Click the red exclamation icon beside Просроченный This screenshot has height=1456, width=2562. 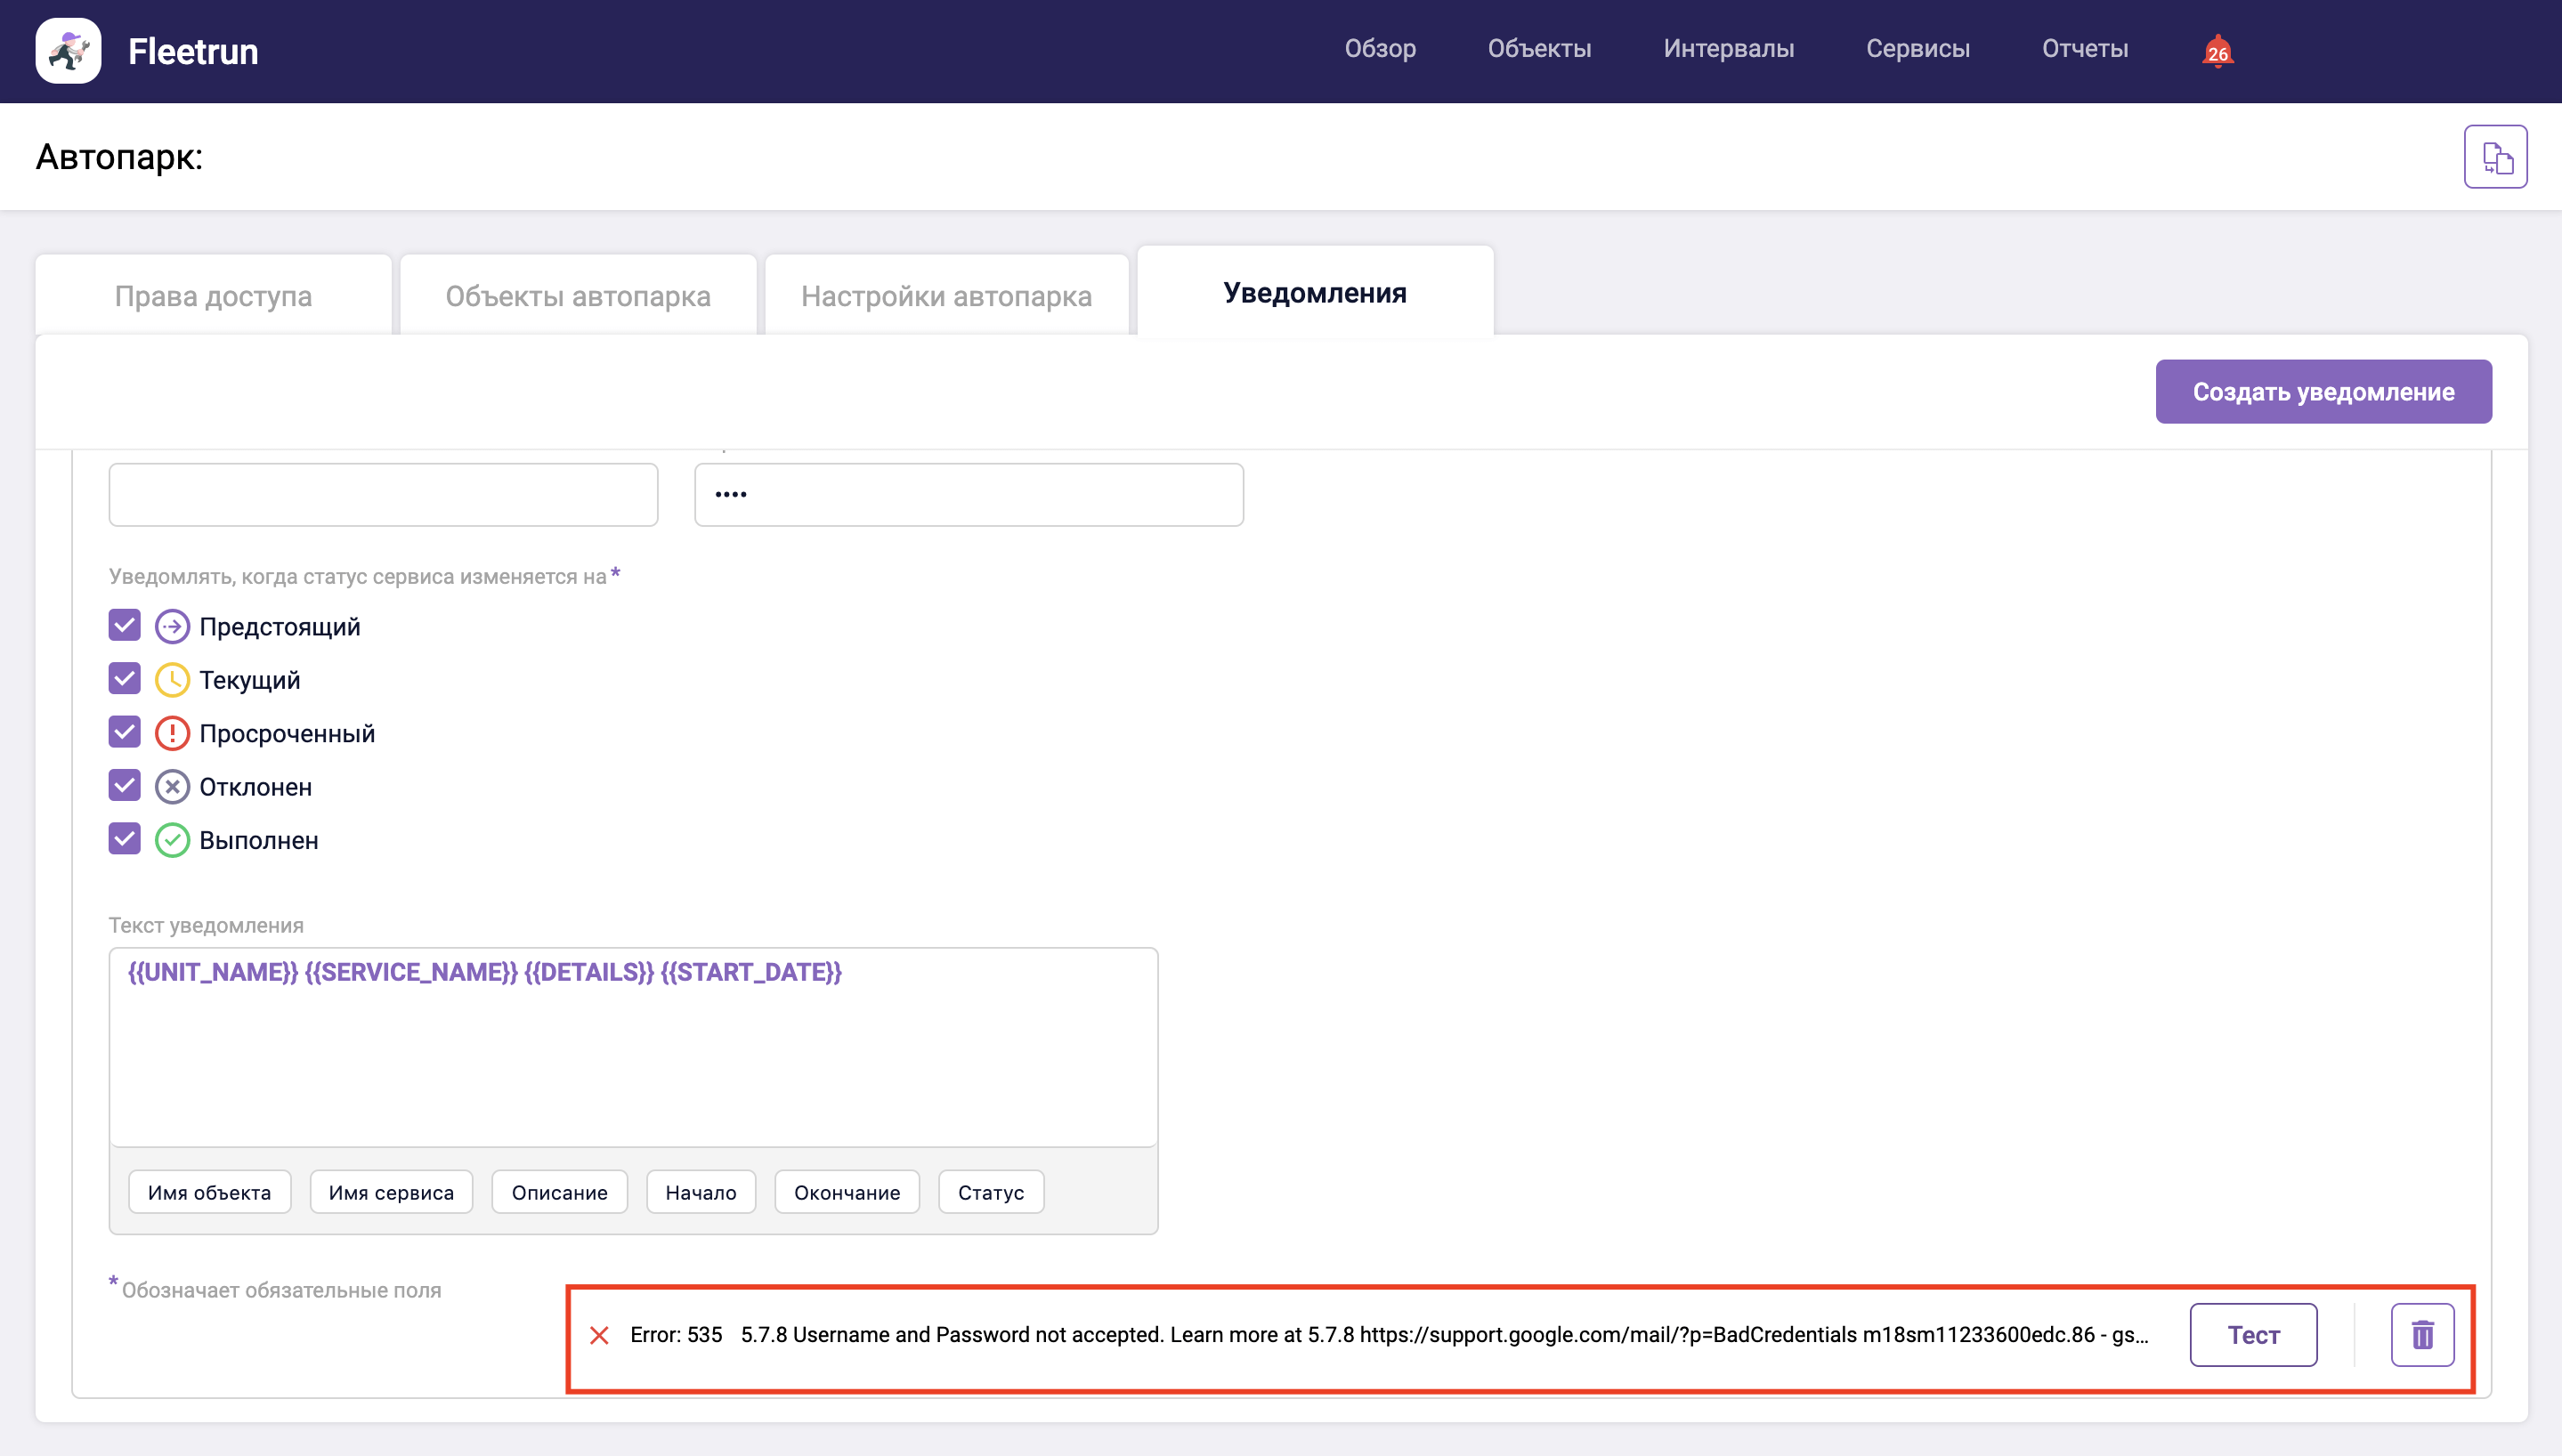pyautogui.click(x=172, y=732)
